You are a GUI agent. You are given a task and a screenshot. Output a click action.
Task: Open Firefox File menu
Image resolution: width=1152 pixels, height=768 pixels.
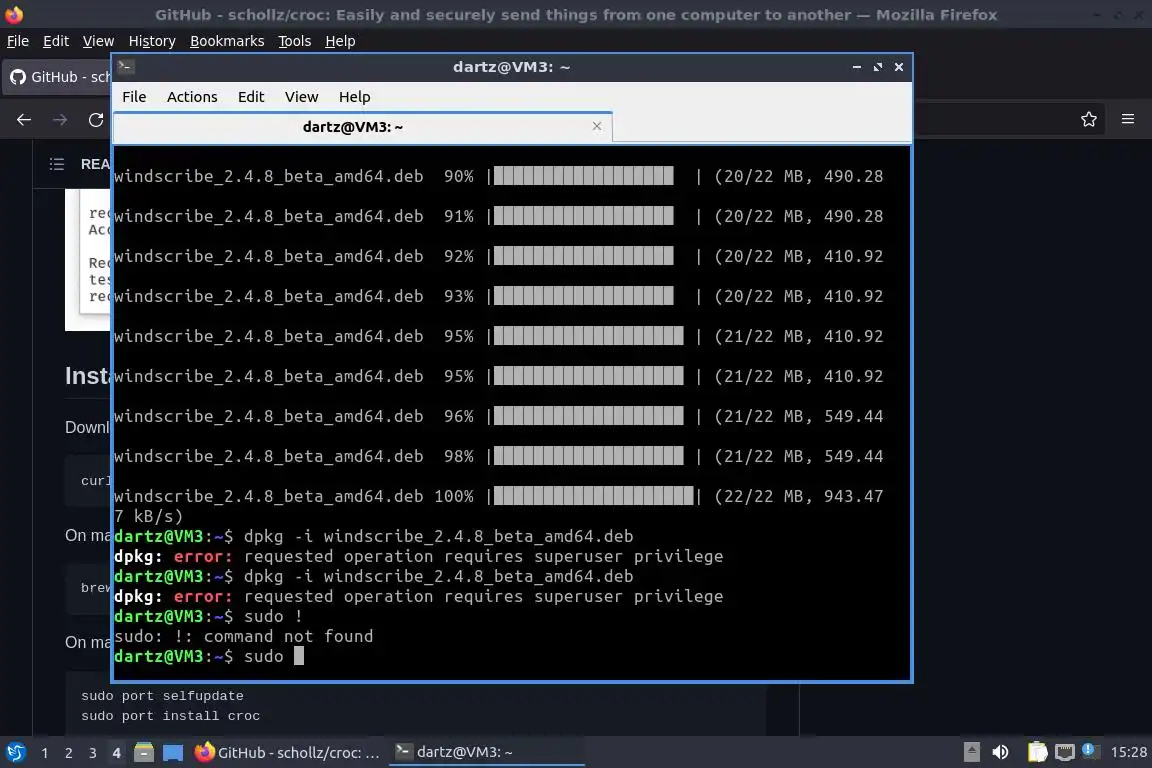click(x=18, y=41)
